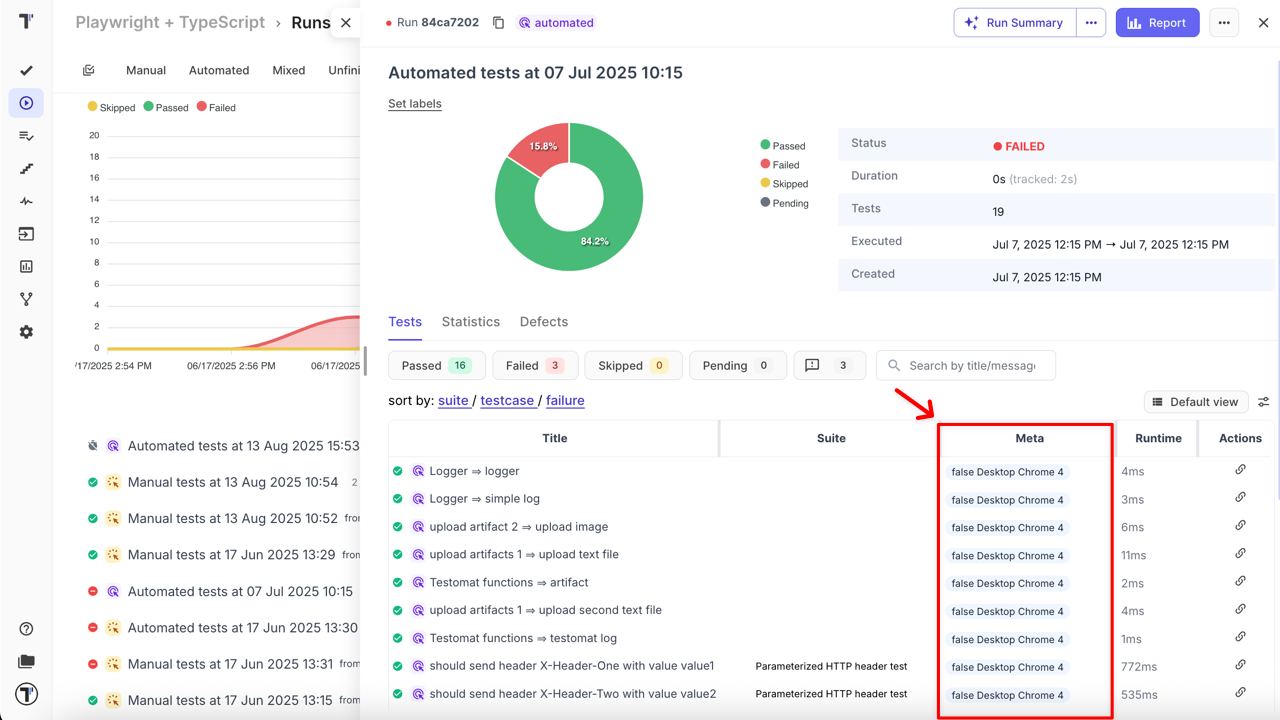Click the Report button
Image resolution: width=1280 pixels, height=720 pixels.
click(x=1157, y=22)
